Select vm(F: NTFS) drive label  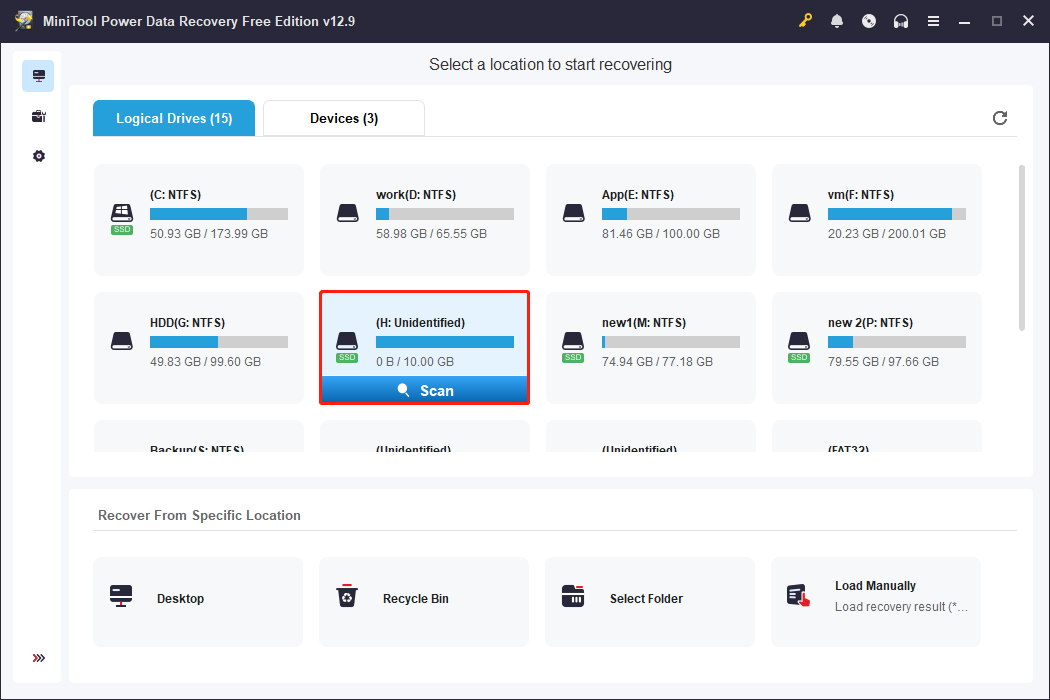point(860,195)
